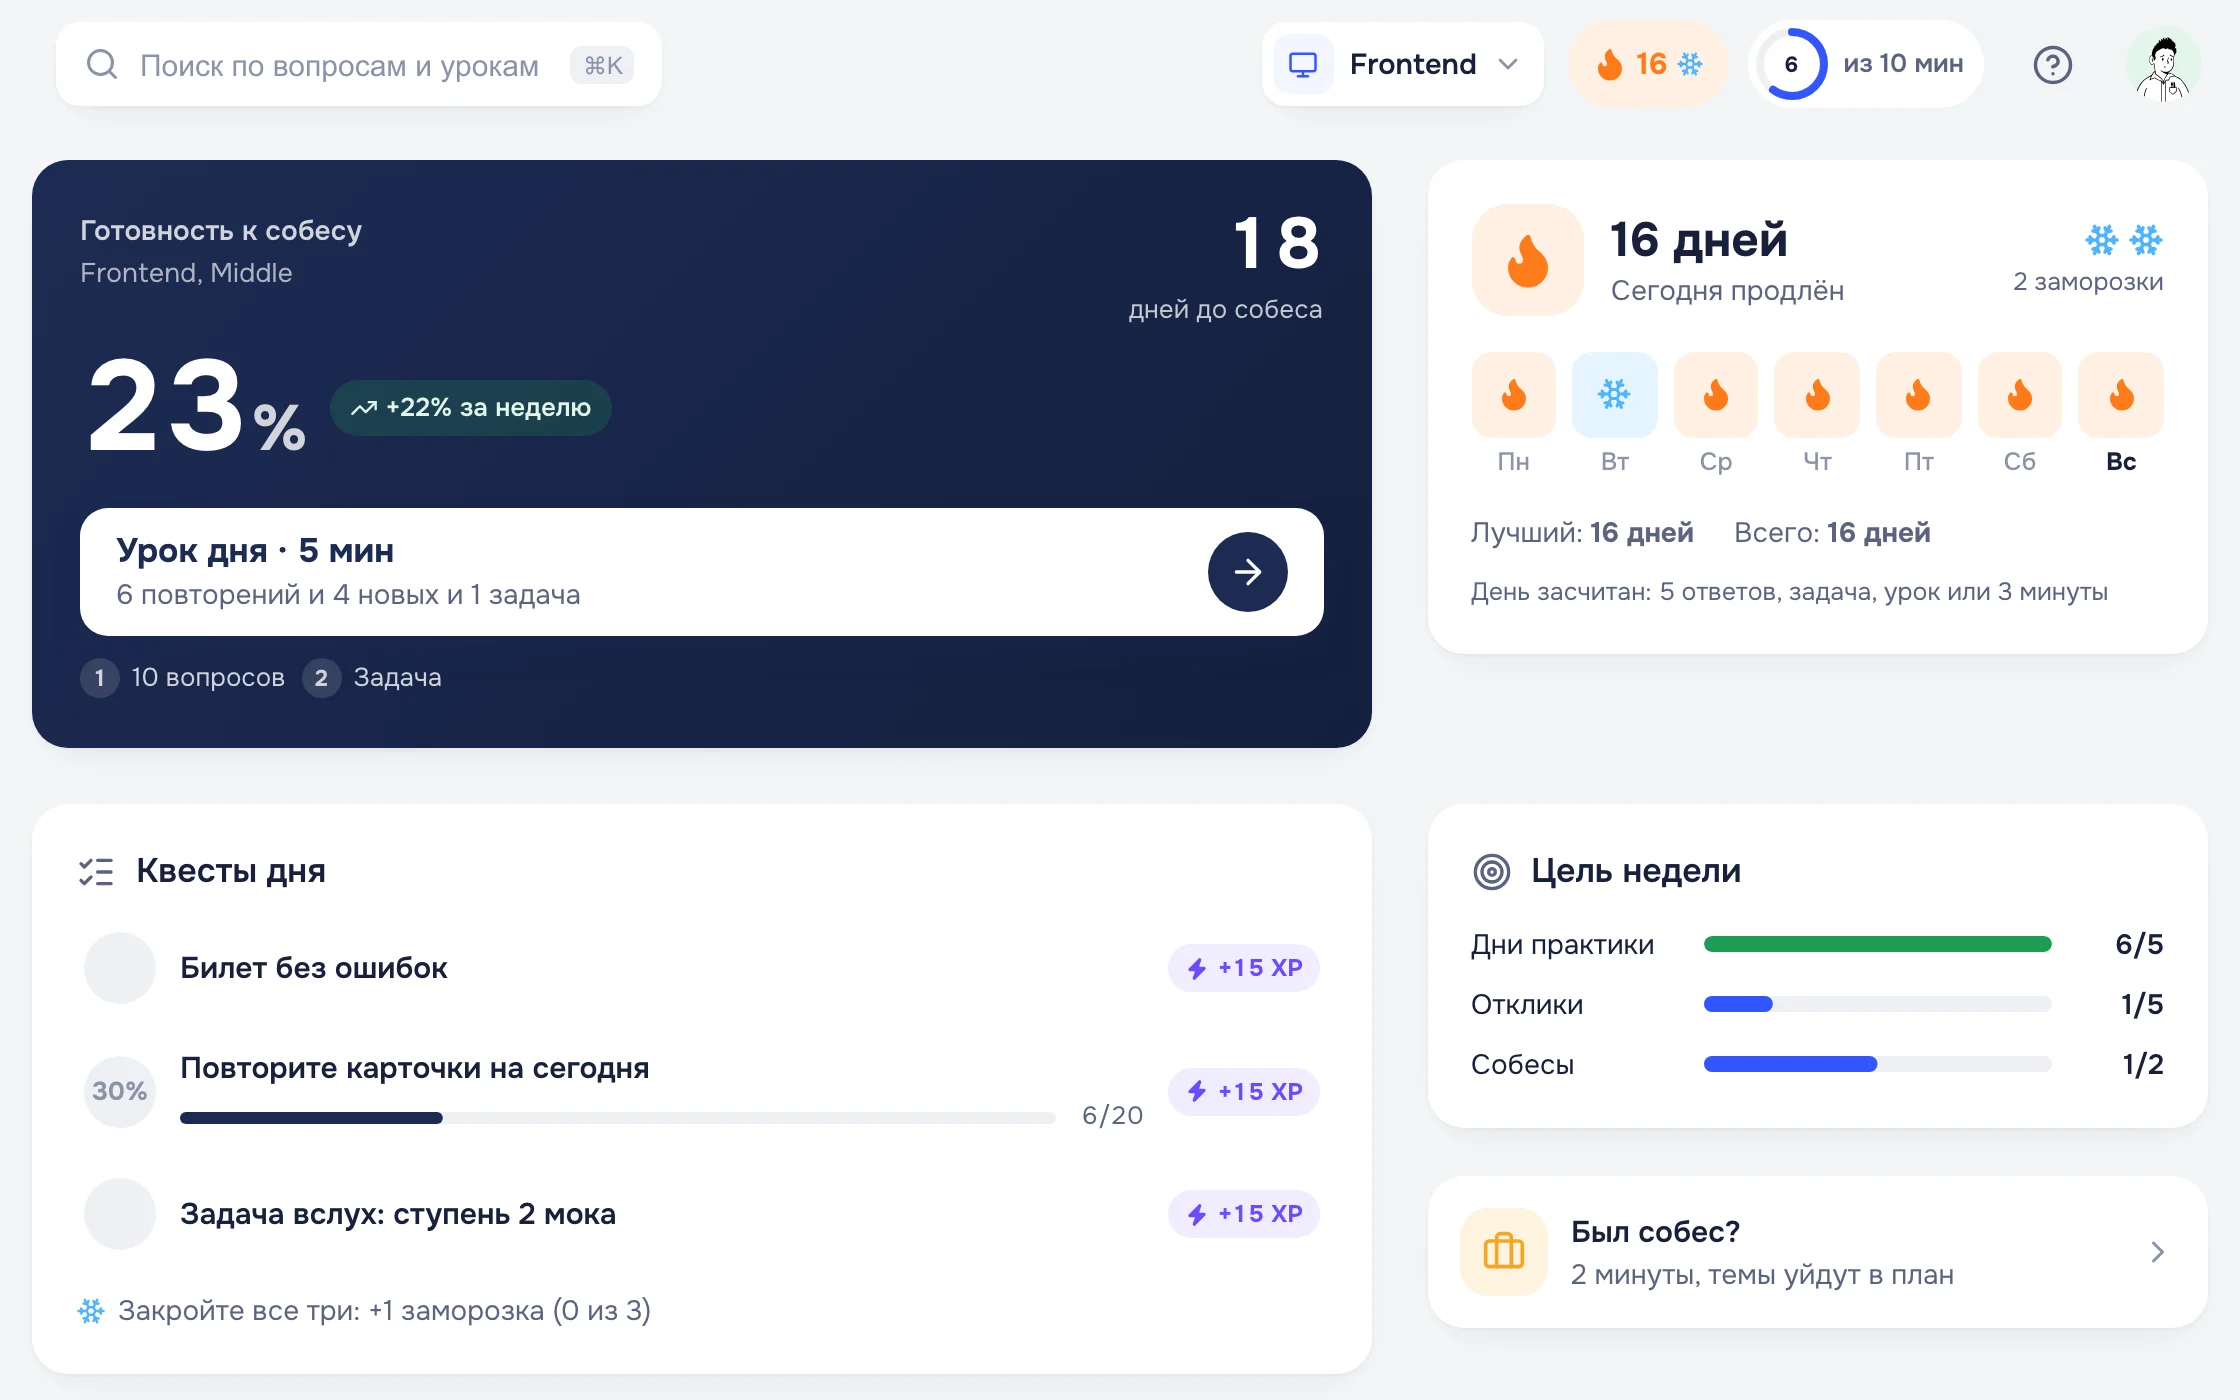Click the two snowflake freezes icon
2240x1400 pixels.
coord(2124,240)
